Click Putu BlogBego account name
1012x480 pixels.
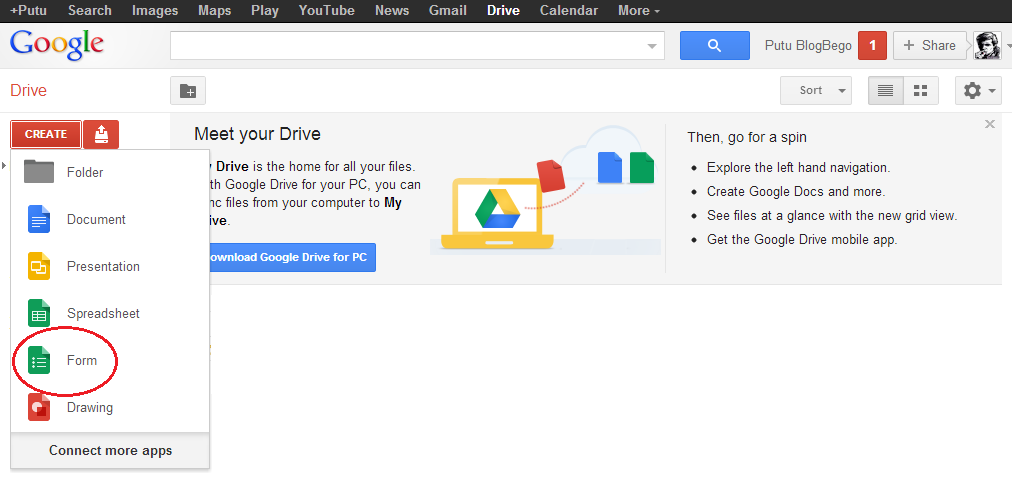click(x=808, y=45)
